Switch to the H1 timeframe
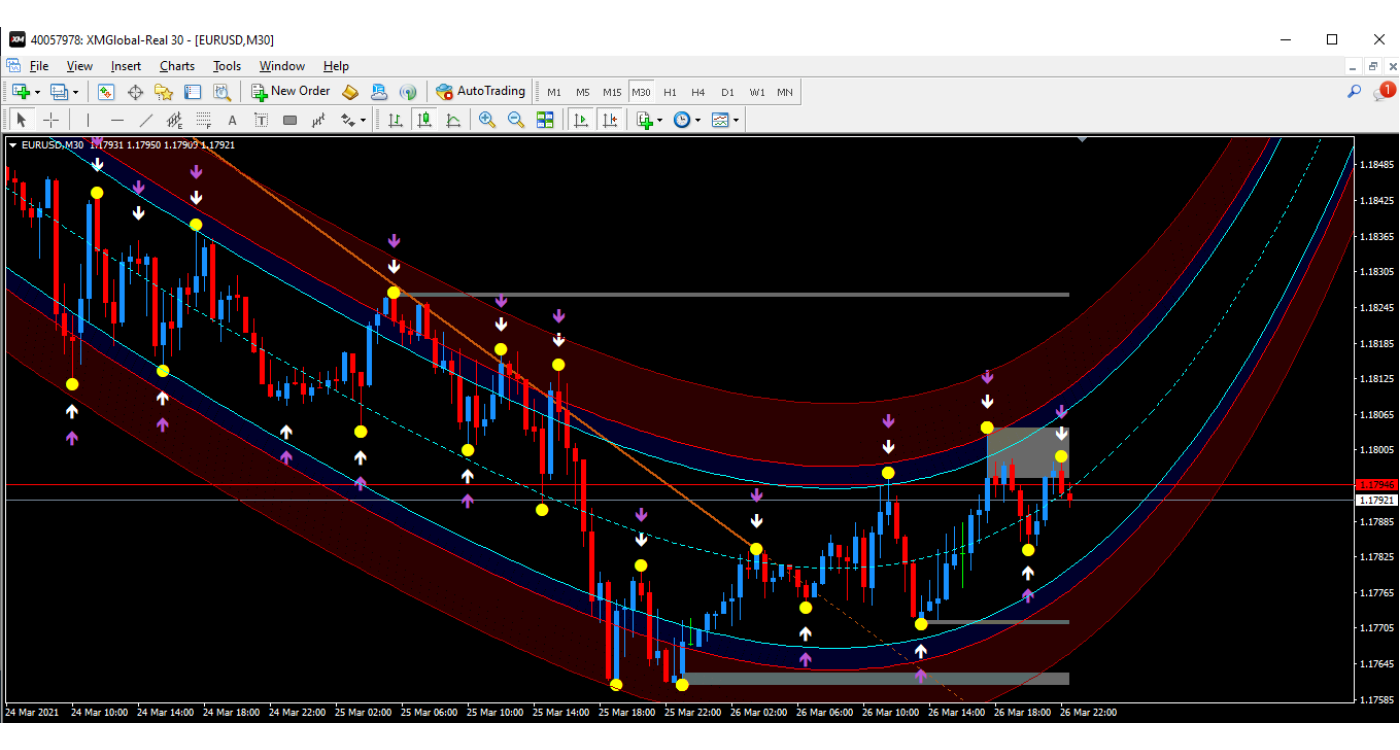Image resolution: width=1400 pixels, height=750 pixels. click(x=670, y=92)
